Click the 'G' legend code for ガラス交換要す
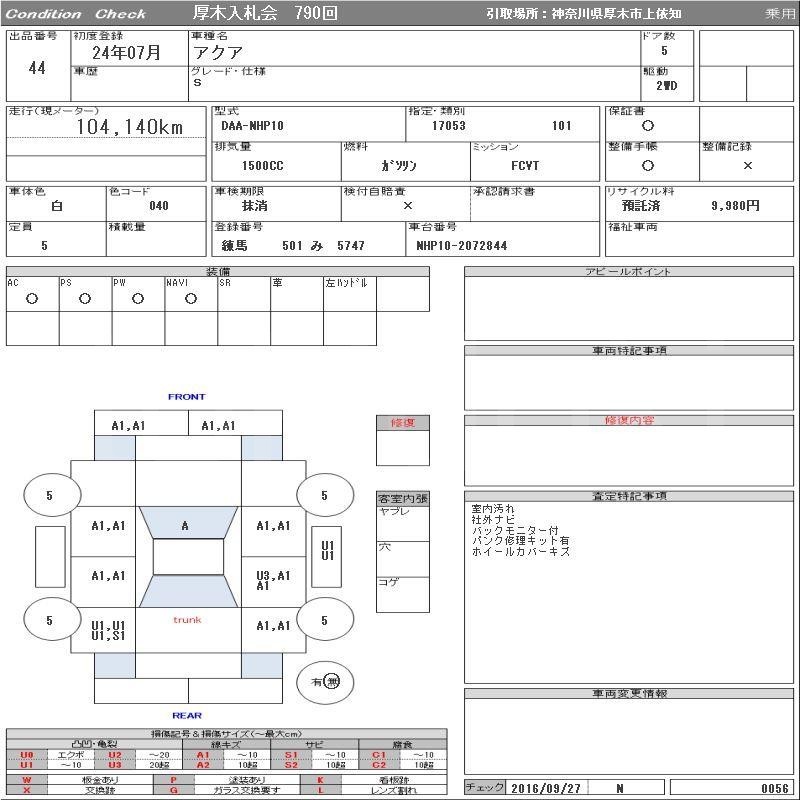The height and width of the screenshot is (800, 800). click(173, 790)
